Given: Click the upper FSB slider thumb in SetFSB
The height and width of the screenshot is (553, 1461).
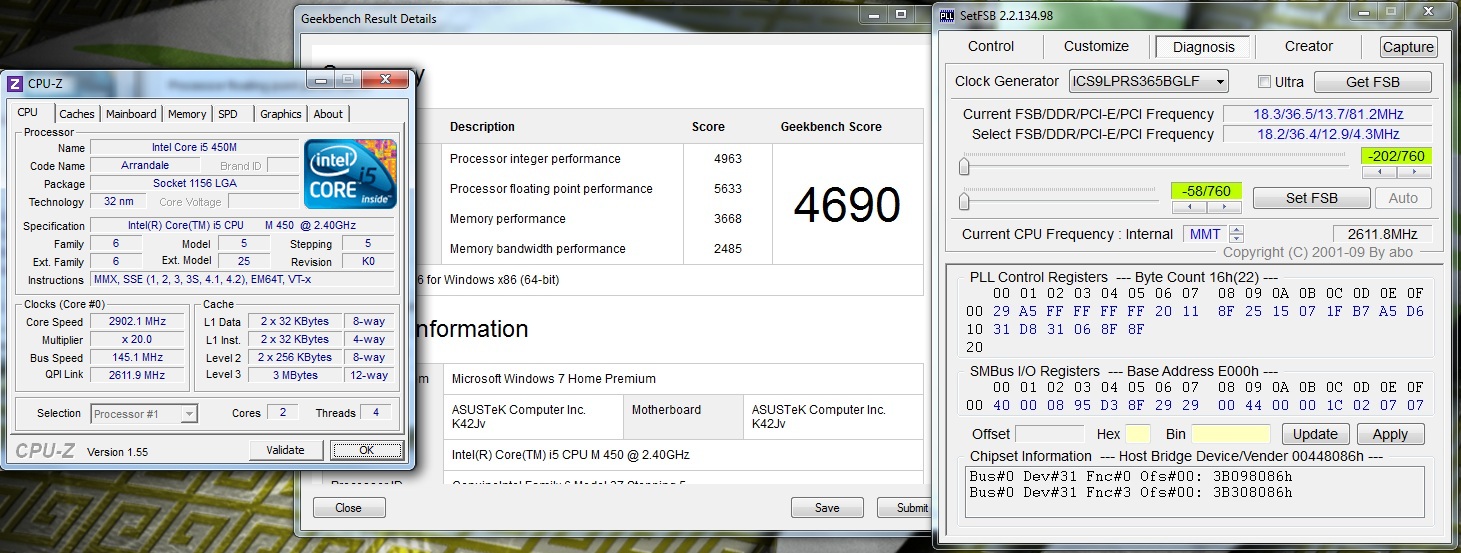Looking at the screenshot, I should (x=964, y=166).
